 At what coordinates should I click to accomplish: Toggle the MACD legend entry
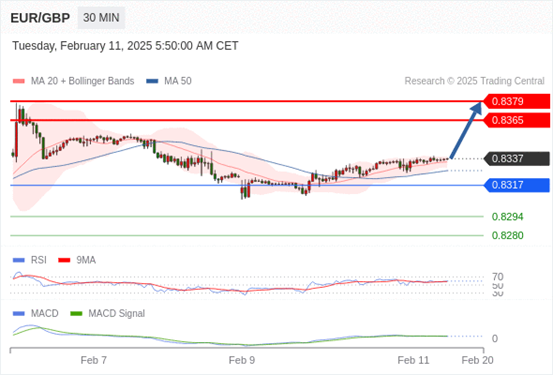36,313
